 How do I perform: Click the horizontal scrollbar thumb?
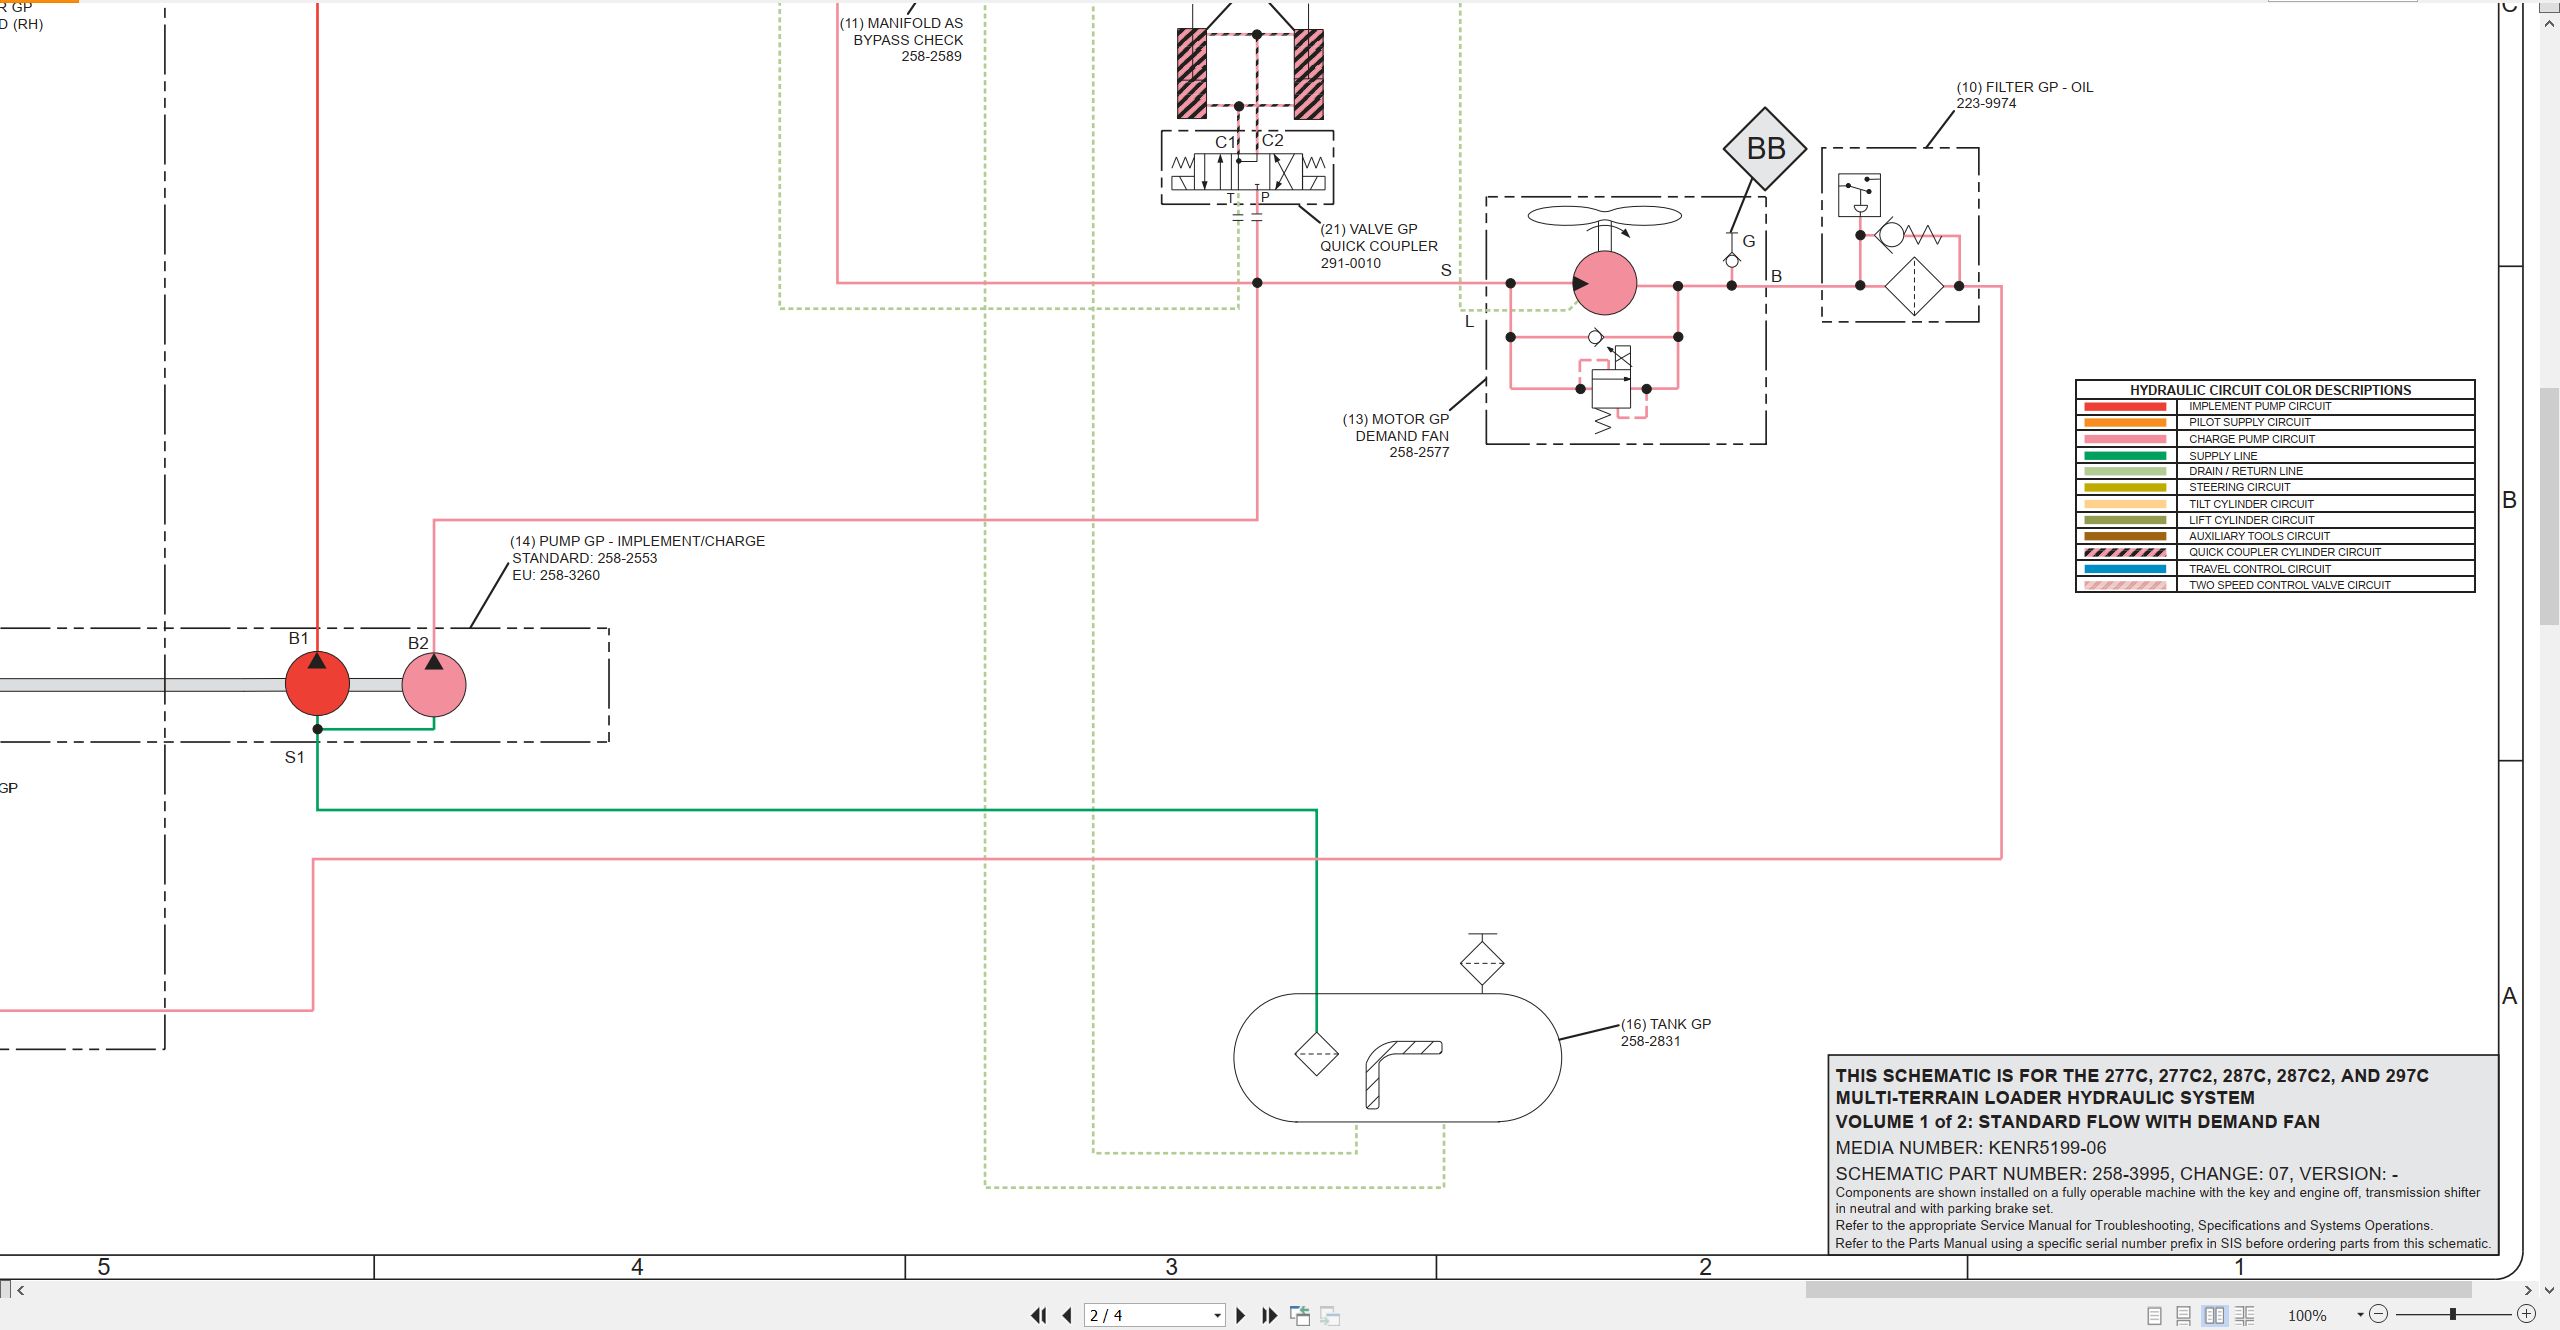click(2138, 1290)
